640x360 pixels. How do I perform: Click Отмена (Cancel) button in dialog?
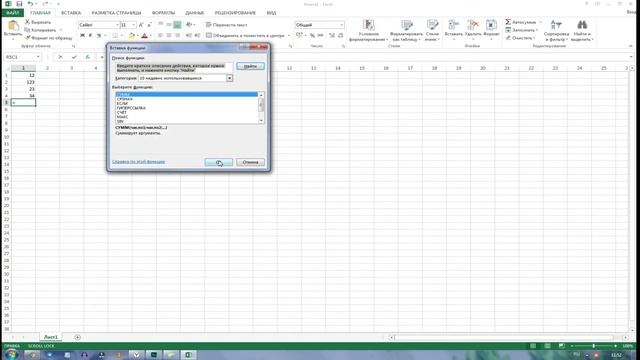coord(251,162)
